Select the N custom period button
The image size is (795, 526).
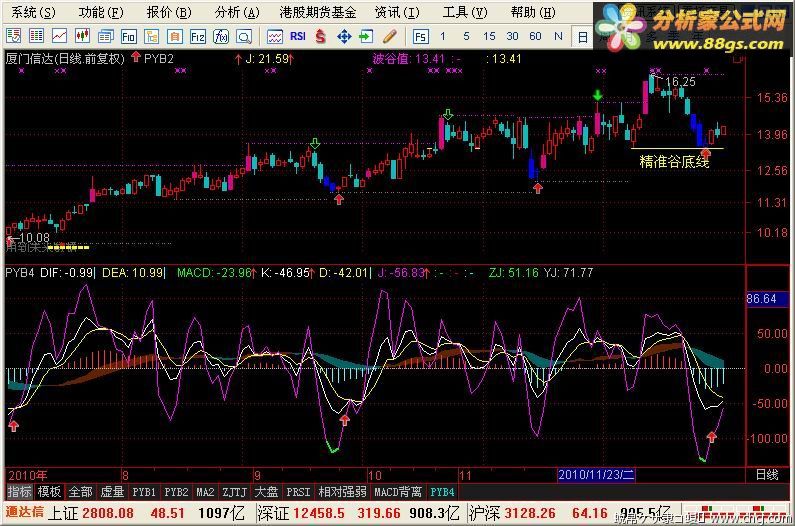[558, 36]
